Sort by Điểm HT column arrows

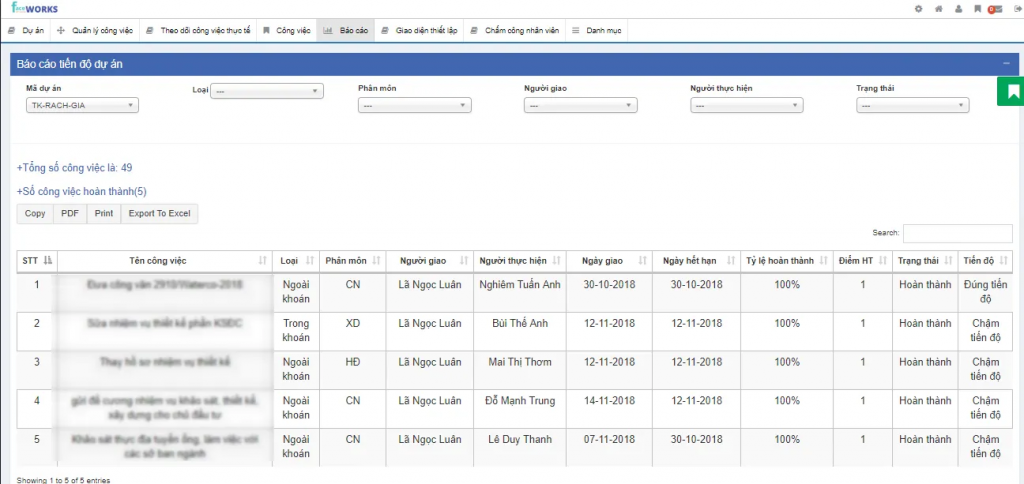coord(883,261)
